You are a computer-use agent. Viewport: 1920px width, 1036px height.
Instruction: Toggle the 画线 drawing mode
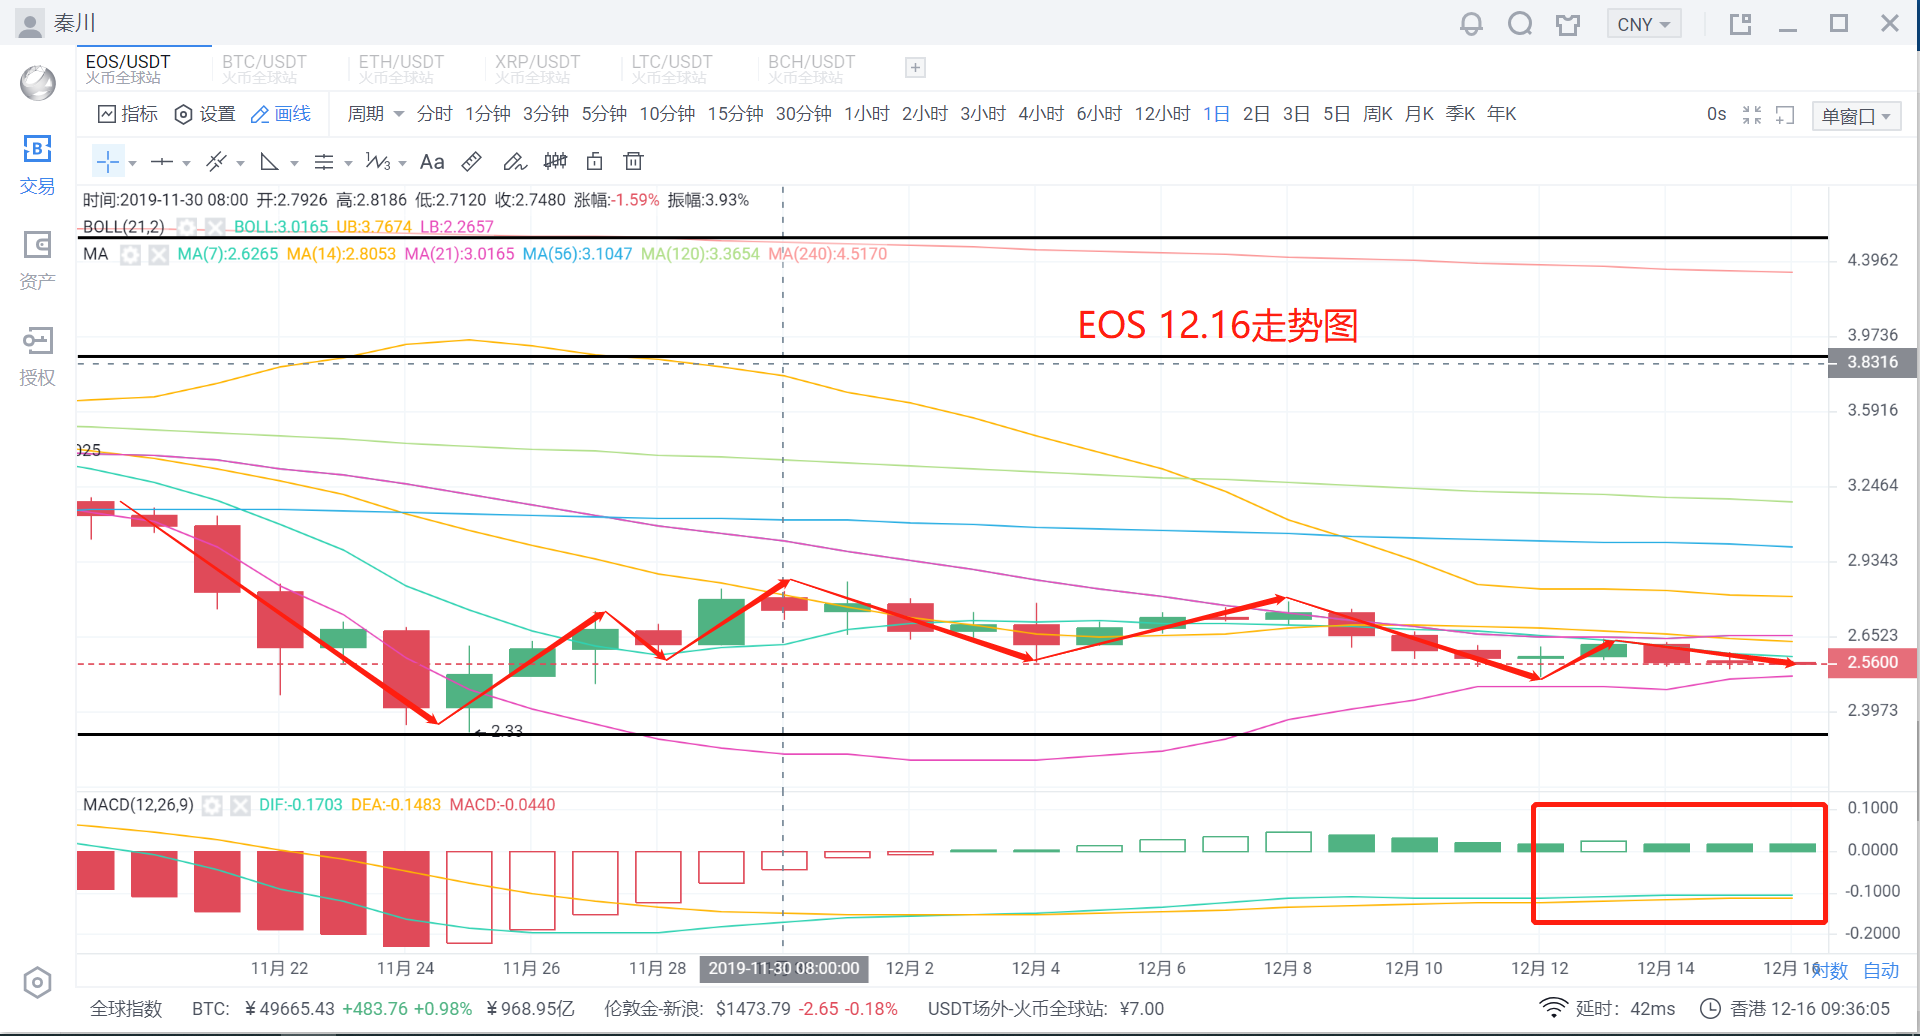(281, 114)
